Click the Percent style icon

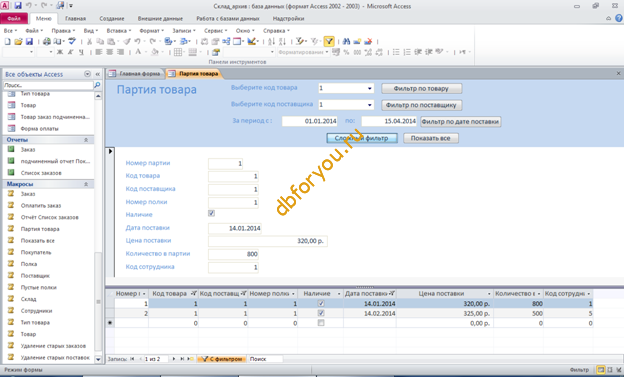pos(346,52)
